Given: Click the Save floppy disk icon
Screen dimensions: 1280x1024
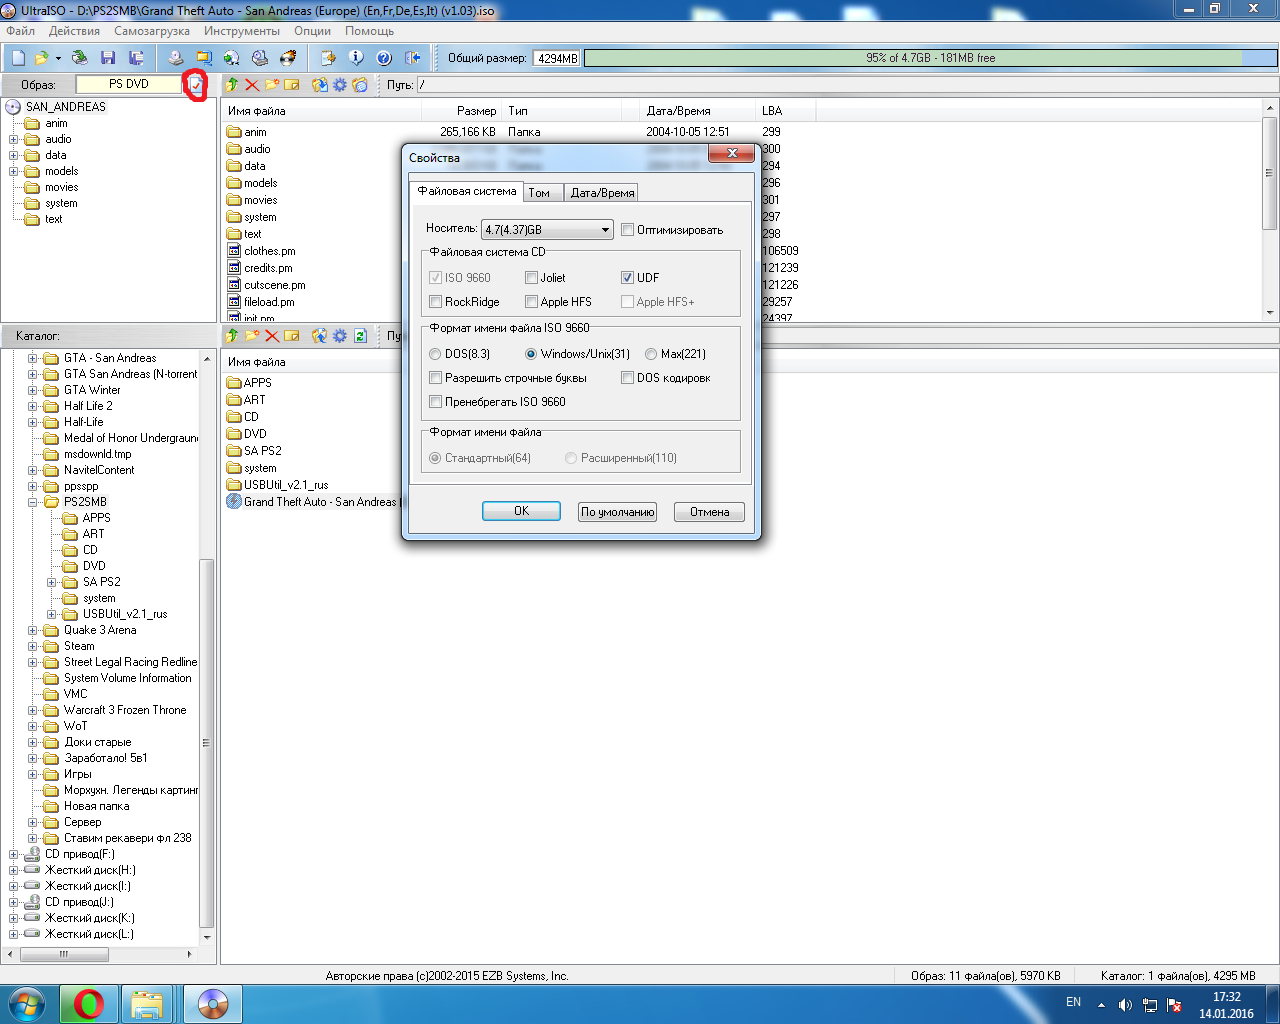Looking at the screenshot, I should pyautogui.click(x=108, y=58).
